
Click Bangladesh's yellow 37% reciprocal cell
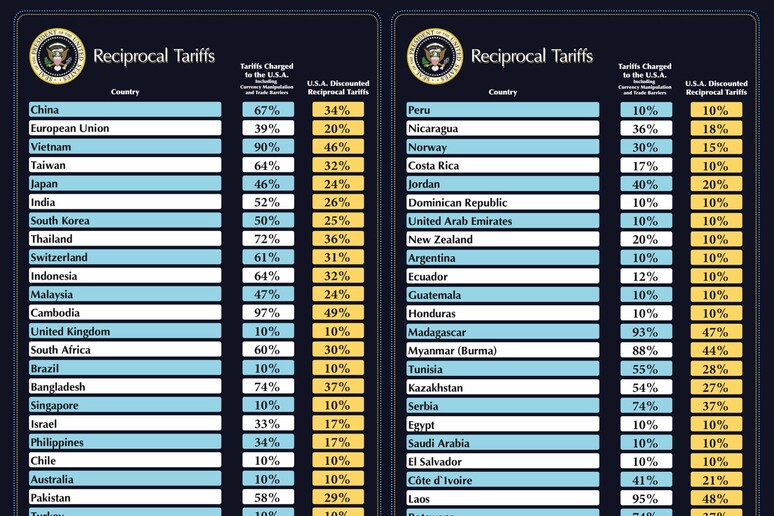click(x=337, y=387)
